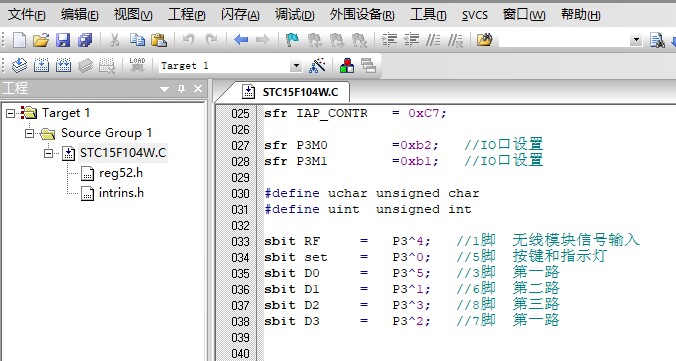The height and width of the screenshot is (361, 676).
Task: Save all files with stacked diskettes icon
Action: [x=85, y=40]
